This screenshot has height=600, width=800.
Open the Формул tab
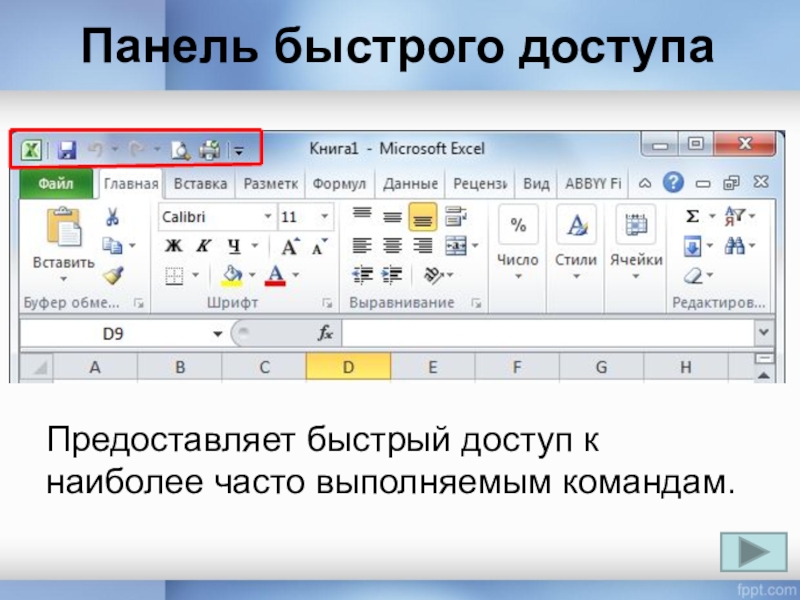(339, 184)
